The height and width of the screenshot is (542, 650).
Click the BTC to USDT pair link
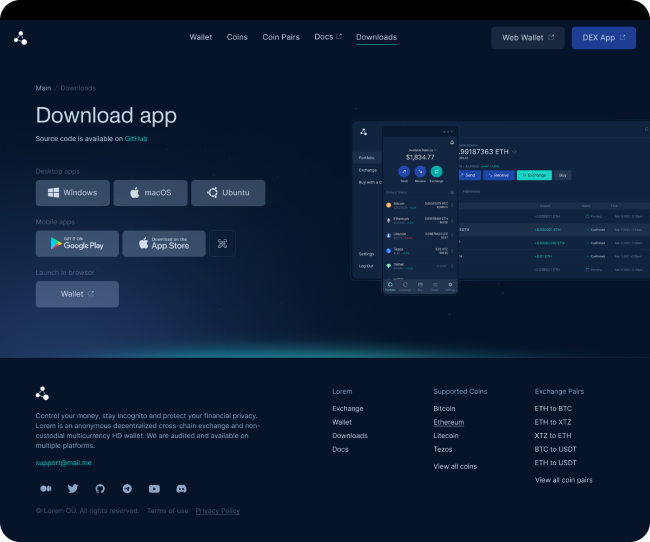pyautogui.click(x=555, y=449)
